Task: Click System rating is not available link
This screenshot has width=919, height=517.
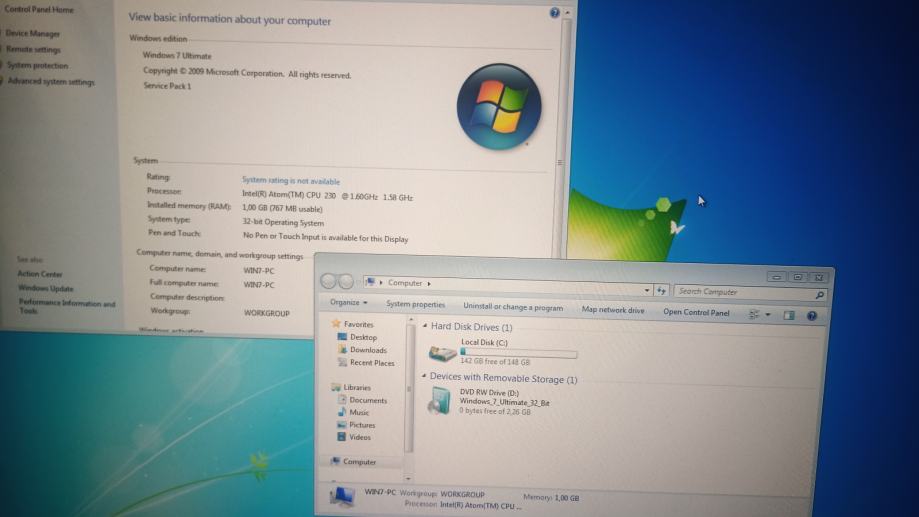Action: coord(291,179)
